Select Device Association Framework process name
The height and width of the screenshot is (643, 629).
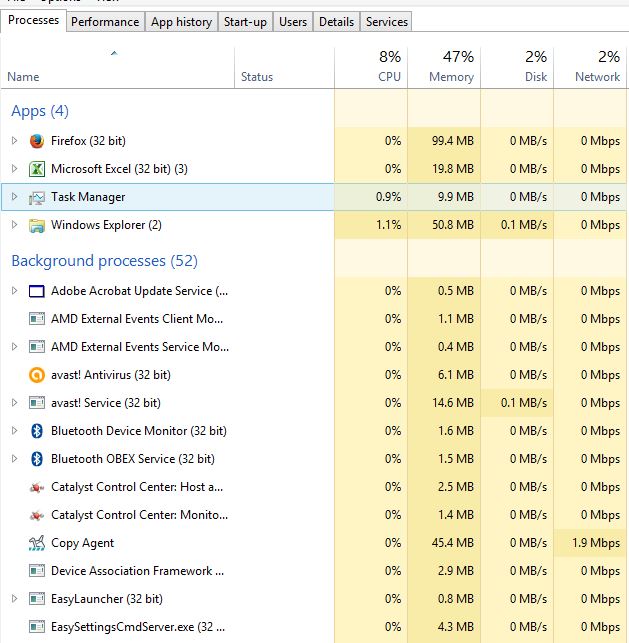point(137,571)
